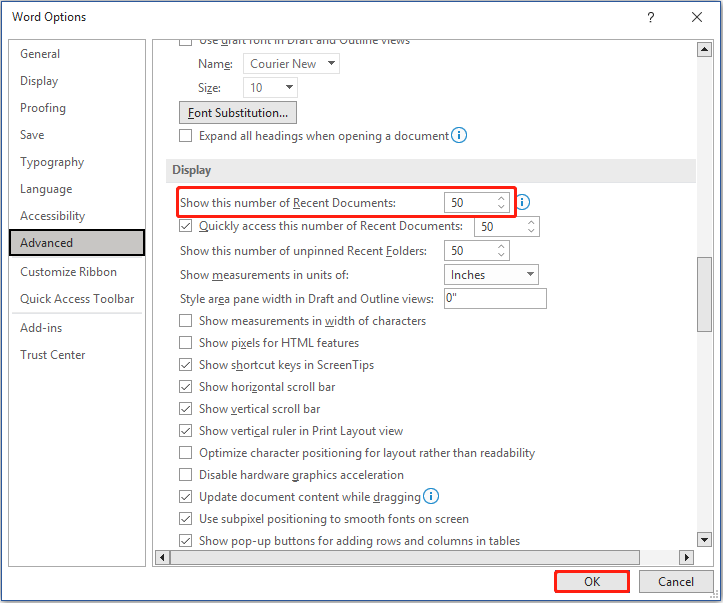This screenshot has height=603, width=723.
Task: Confirm settings with OK button
Action: (592, 582)
